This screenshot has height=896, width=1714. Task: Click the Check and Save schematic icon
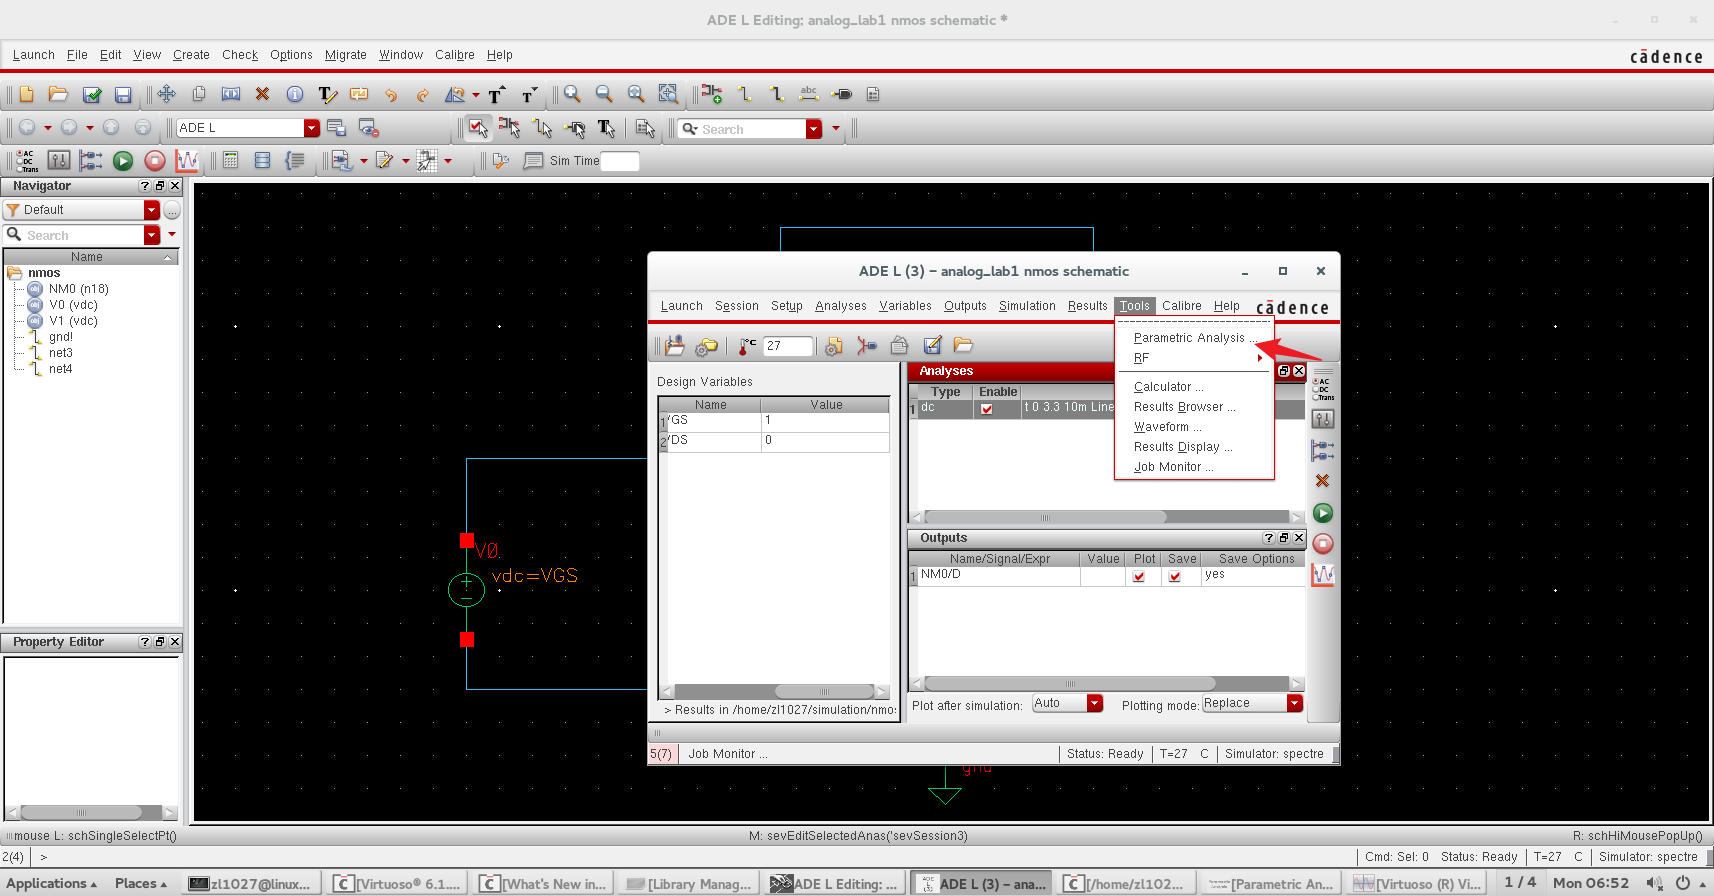click(x=91, y=94)
